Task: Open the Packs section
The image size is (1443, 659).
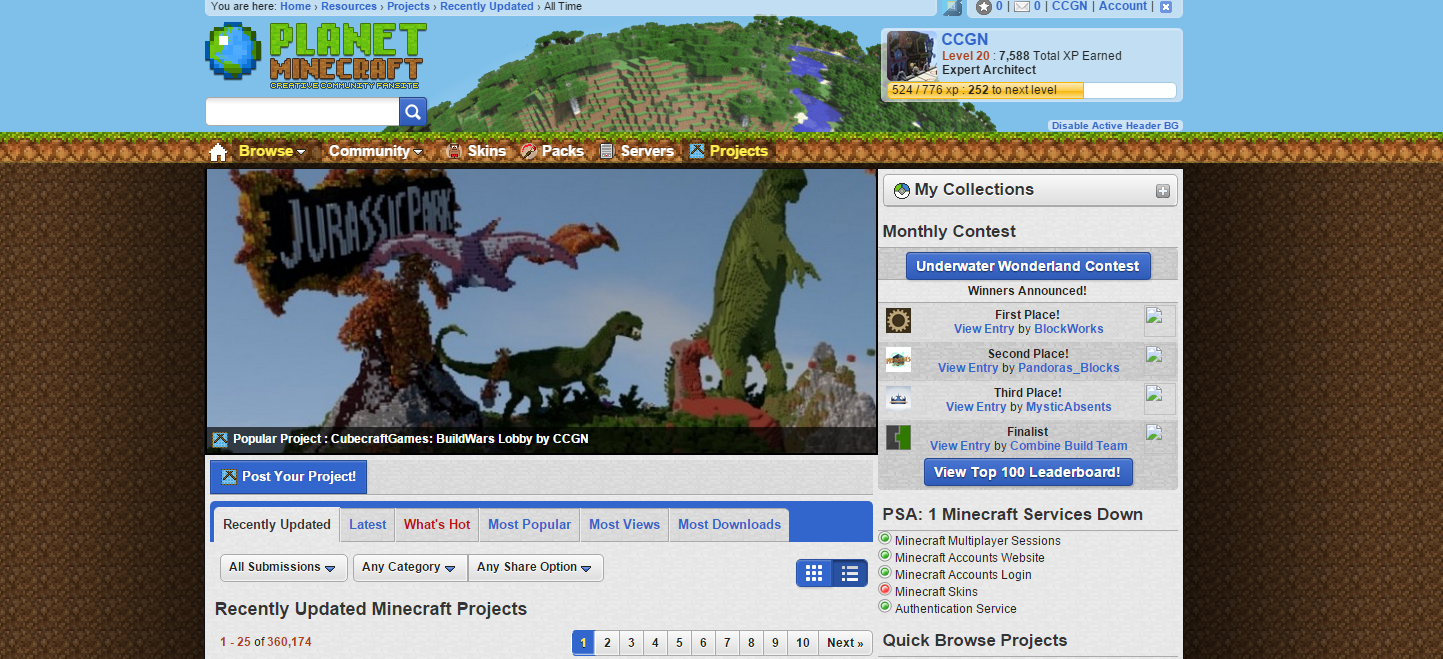Action: click(x=552, y=151)
